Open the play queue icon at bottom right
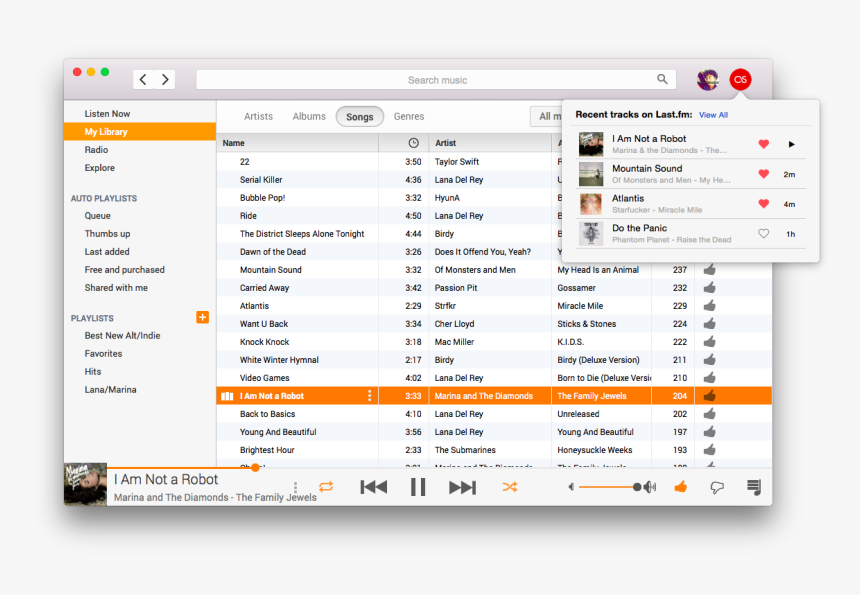The image size is (860, 595). click(x=753, y=487)
